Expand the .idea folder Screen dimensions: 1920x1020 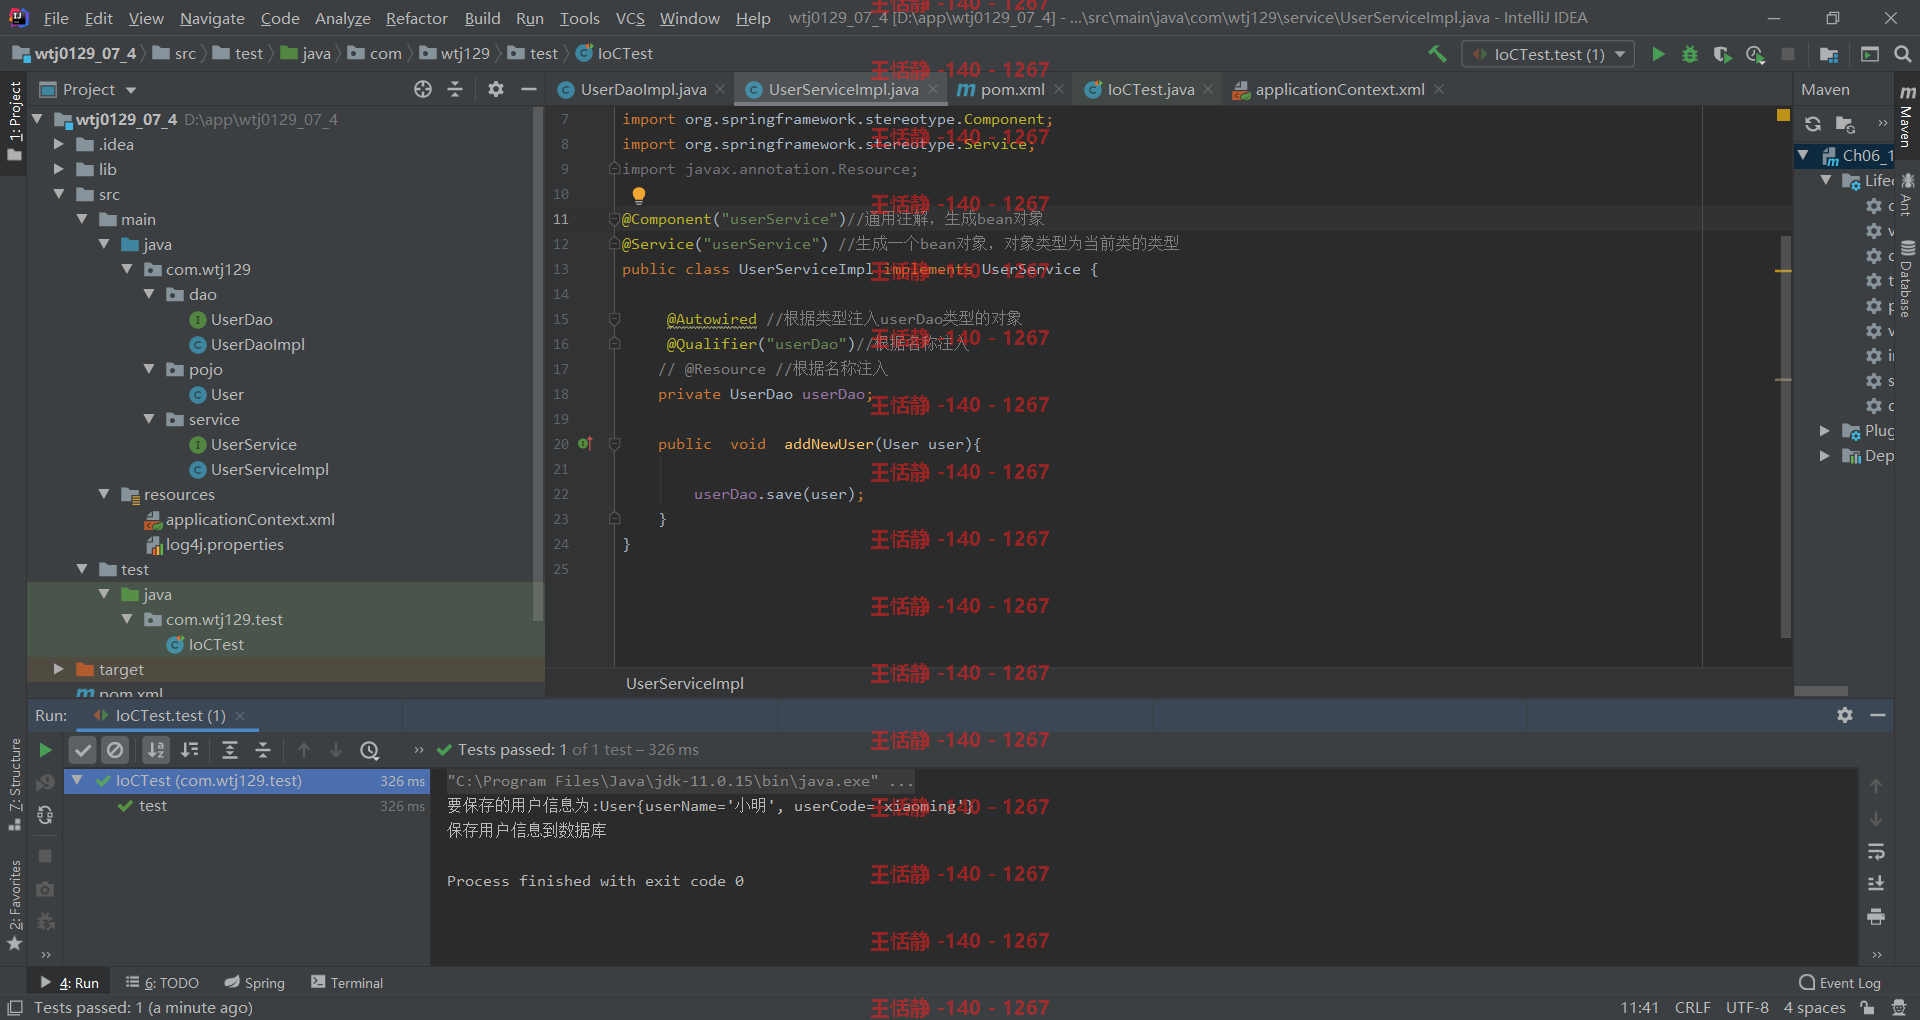(x=59, y=144)
